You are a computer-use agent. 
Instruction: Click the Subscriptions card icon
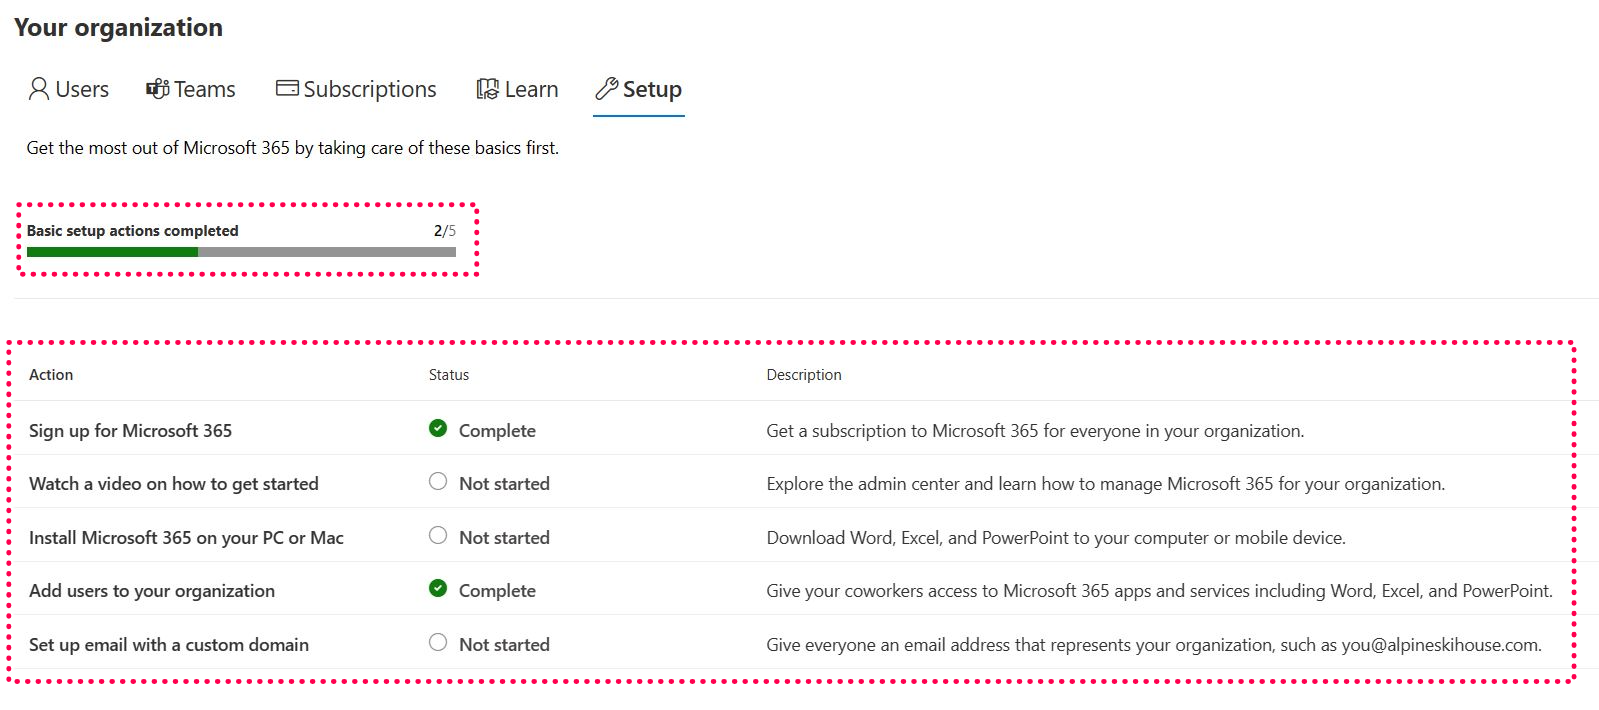pos(287,88)
